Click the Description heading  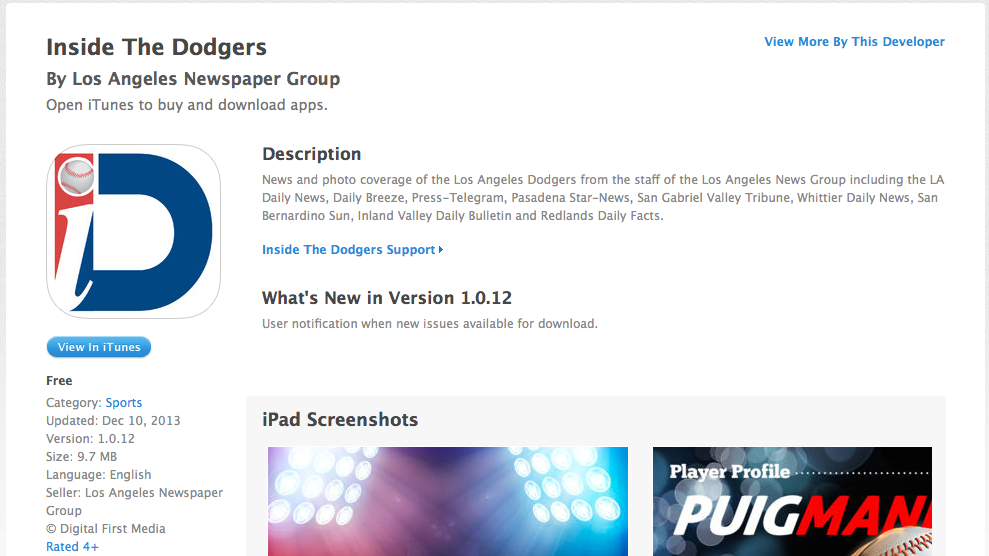point(312,154)
